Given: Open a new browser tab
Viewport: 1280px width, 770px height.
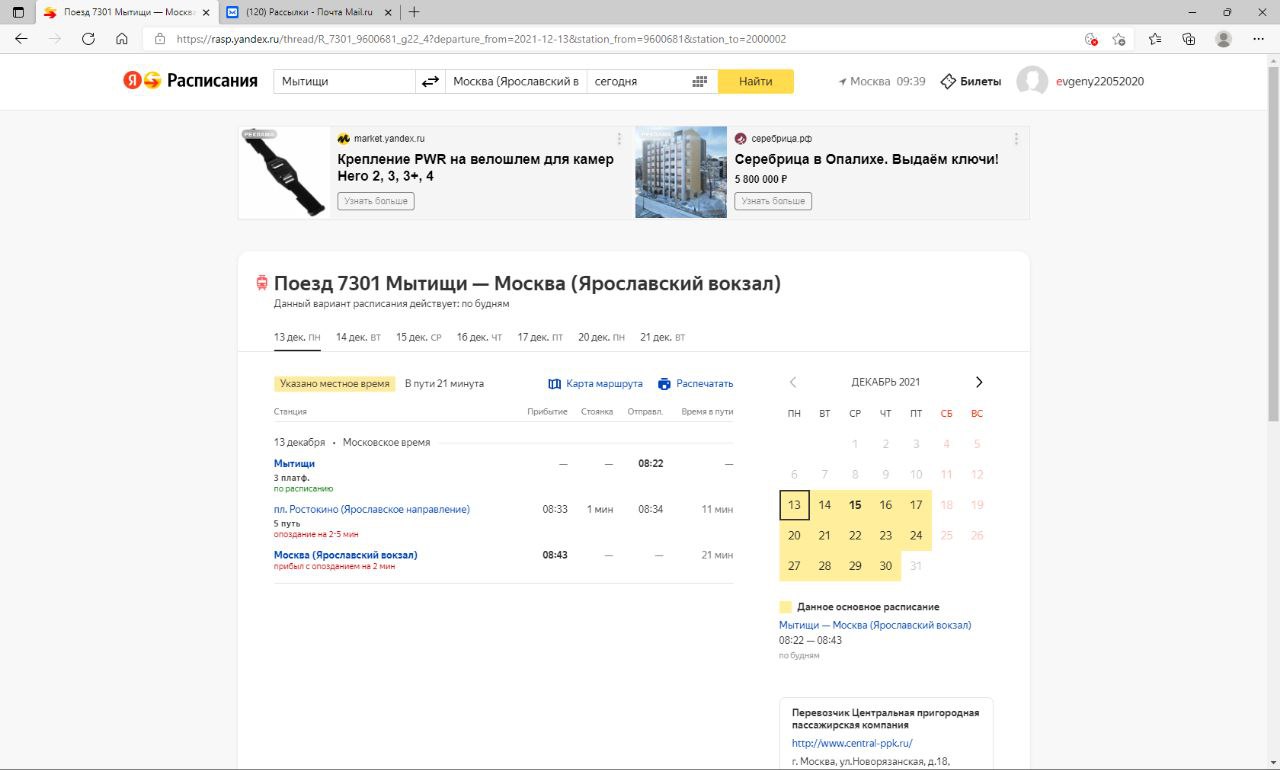Looking at the screenshot, I should tap(414, 12).
